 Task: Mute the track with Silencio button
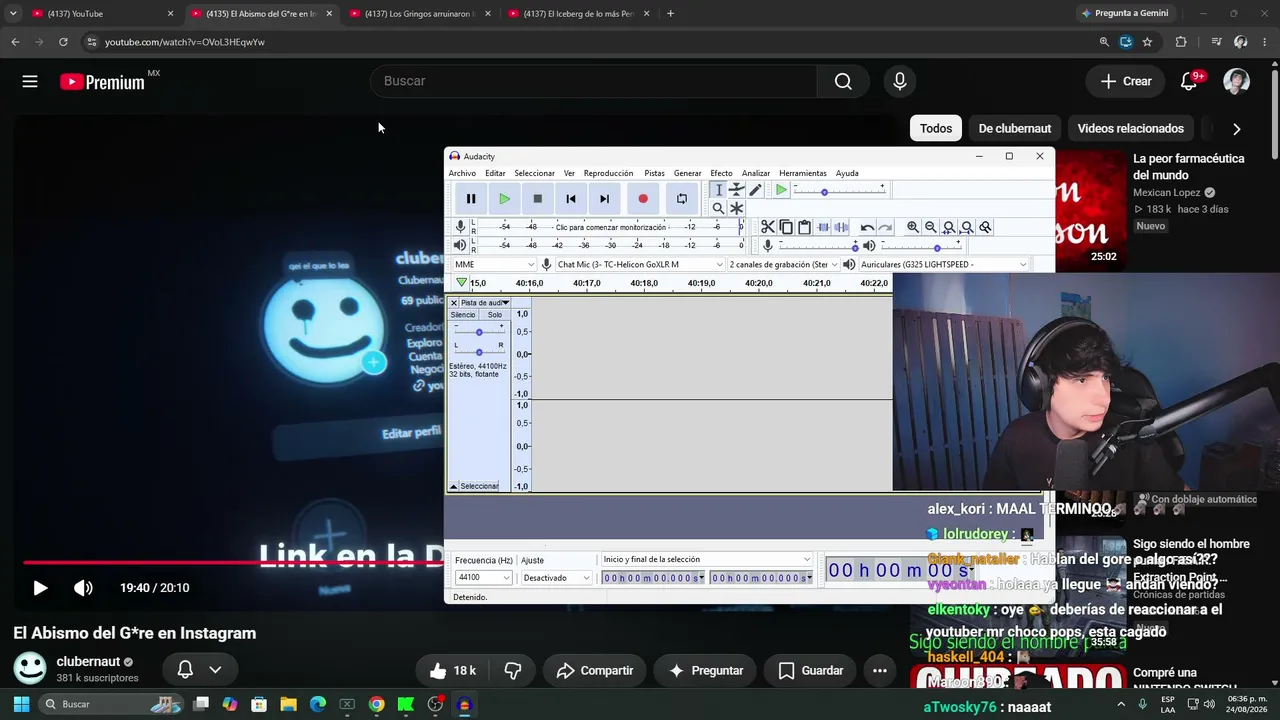pos(463,315)
